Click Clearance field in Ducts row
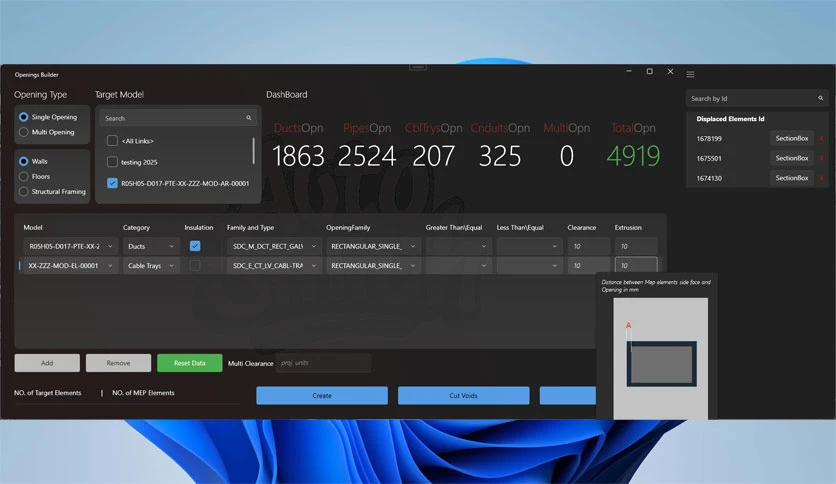836x484 pixels. [589, 246]
